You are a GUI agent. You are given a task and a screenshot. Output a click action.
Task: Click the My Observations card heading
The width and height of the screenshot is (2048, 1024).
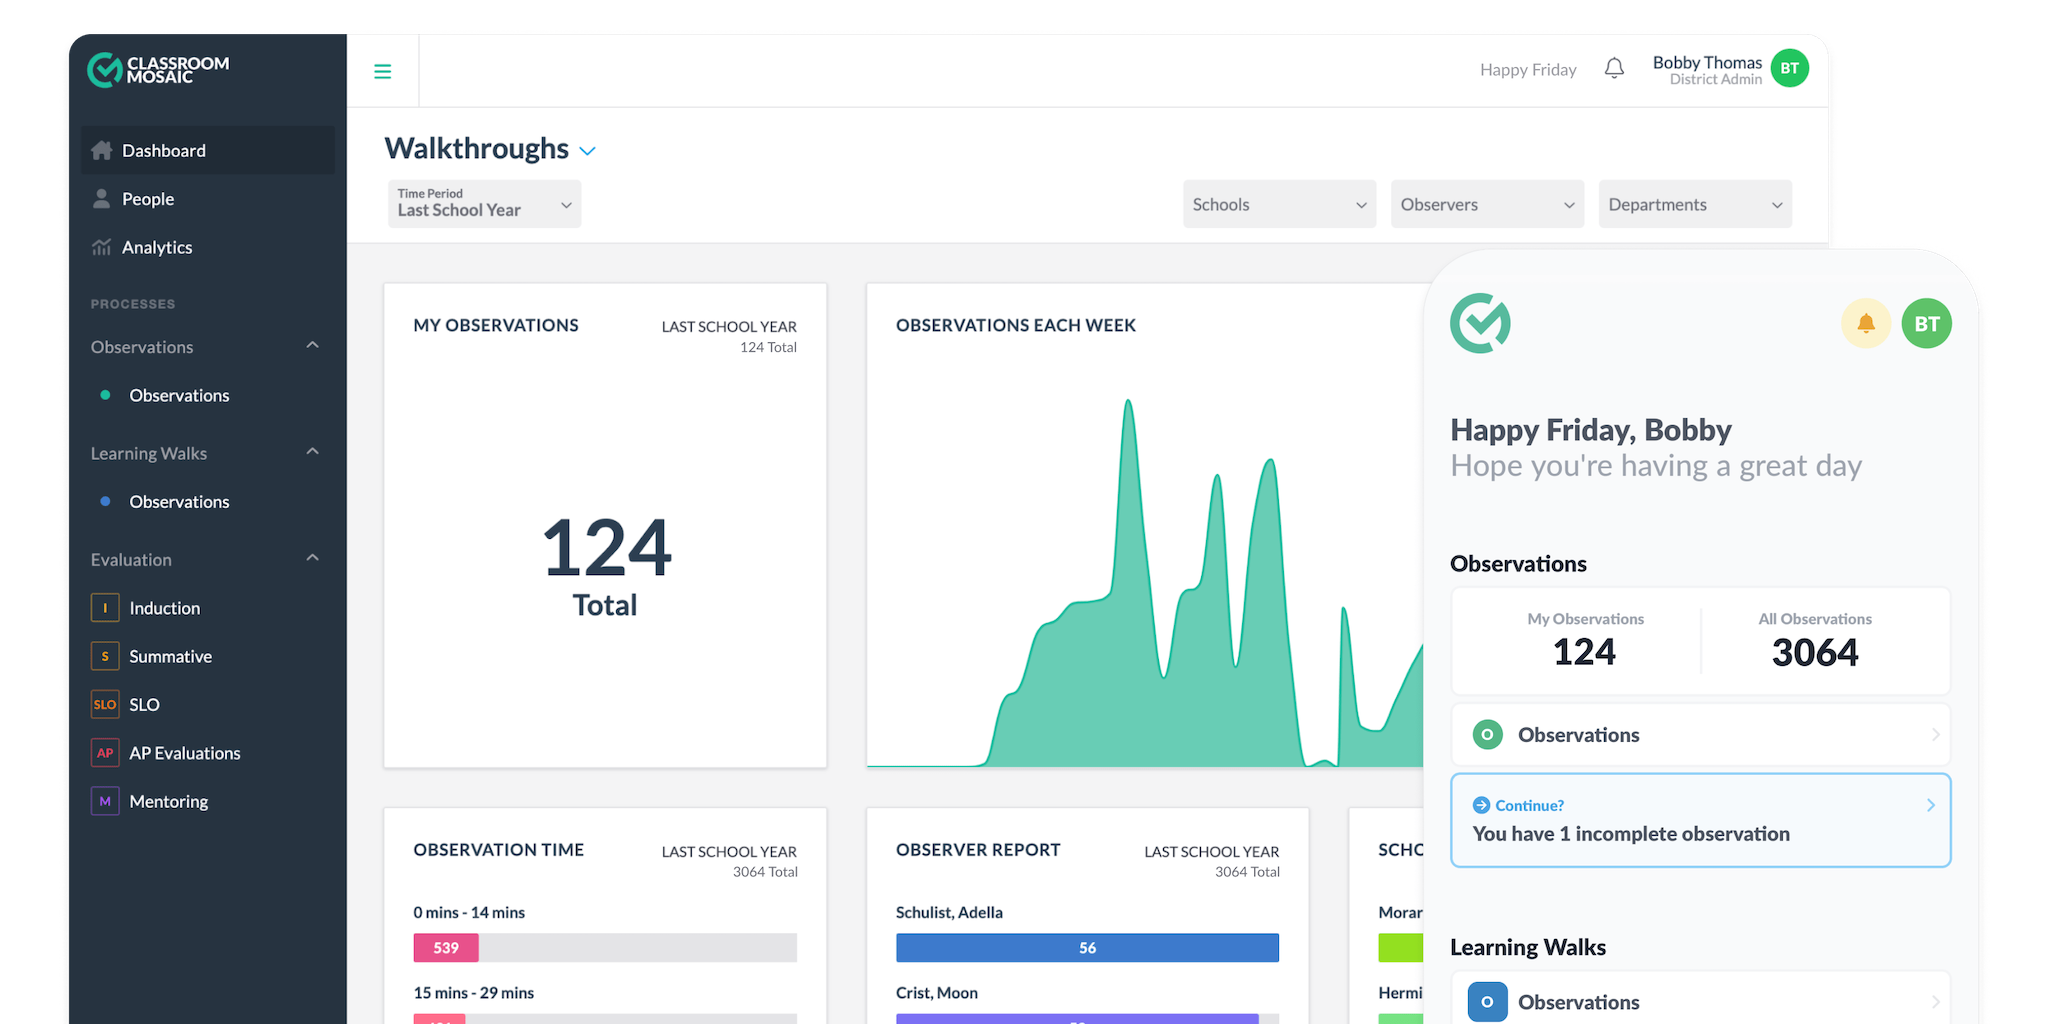tap(496, 325)
